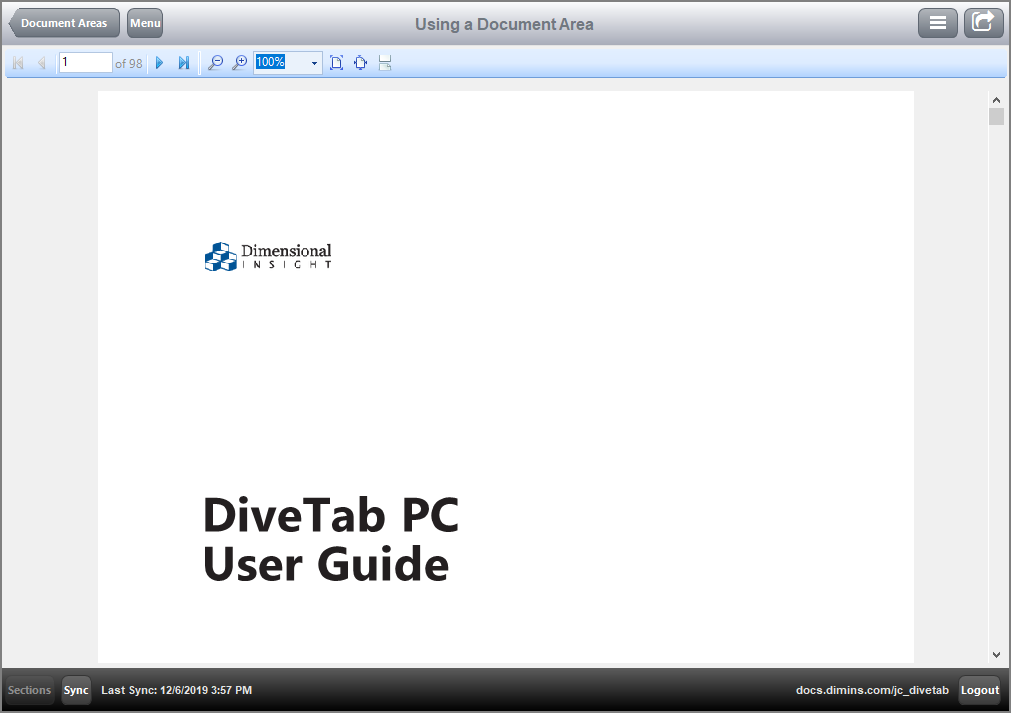Screen dimensions: 1011x713
Task: Click the Document Areas back button
Action: [63, 22]
